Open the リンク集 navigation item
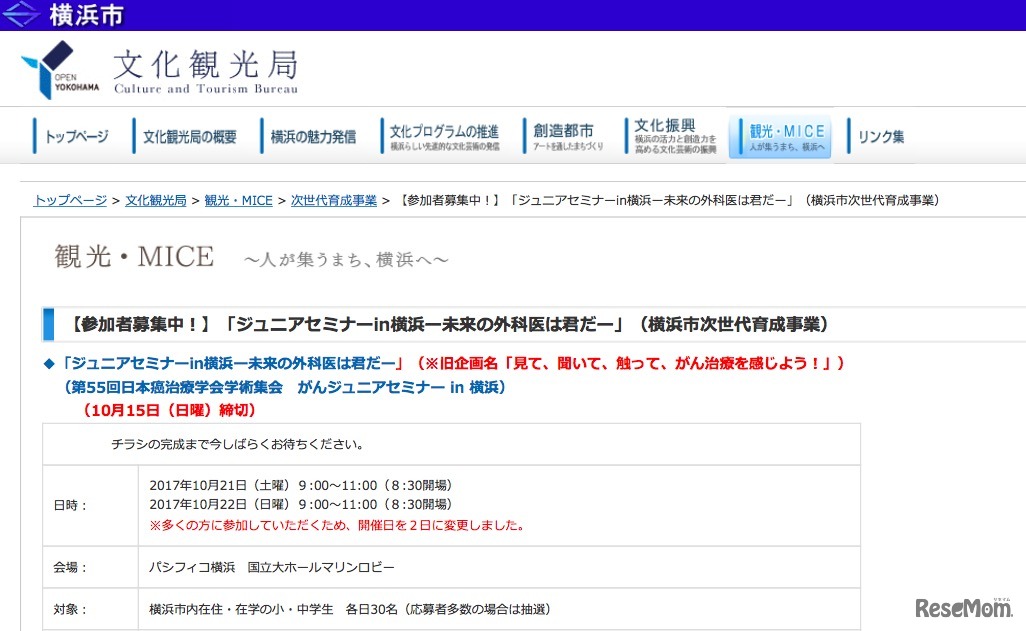 tap(878, 136)
